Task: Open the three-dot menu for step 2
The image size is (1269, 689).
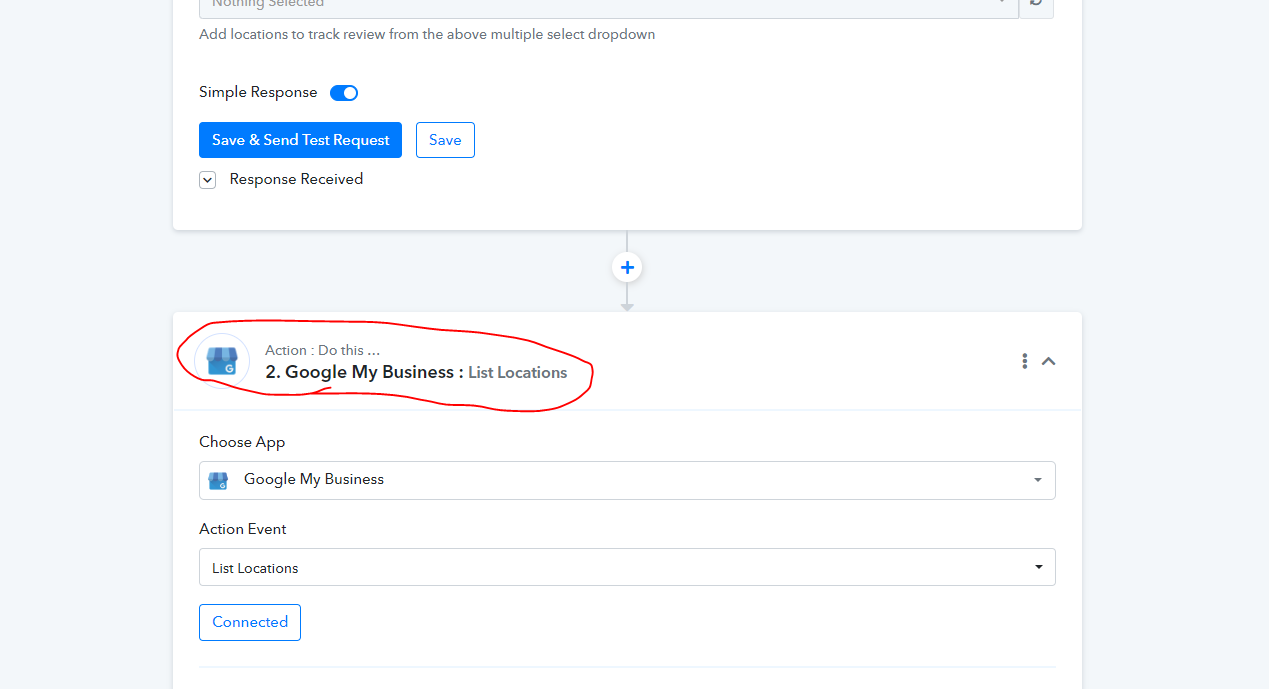Action: point(1024,361)
